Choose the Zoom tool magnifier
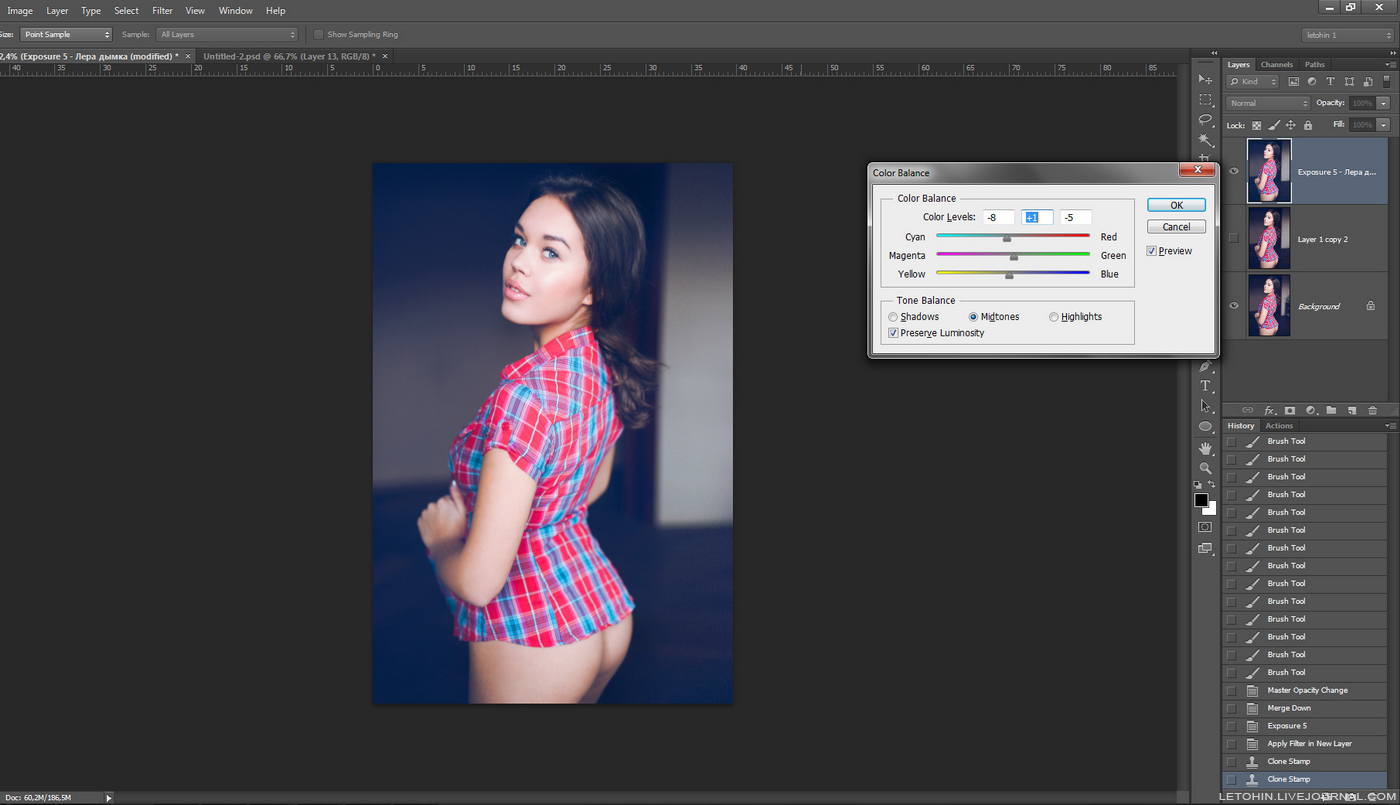The image size is (1400, 805). pyautogui.click(x=1205, y=468)
